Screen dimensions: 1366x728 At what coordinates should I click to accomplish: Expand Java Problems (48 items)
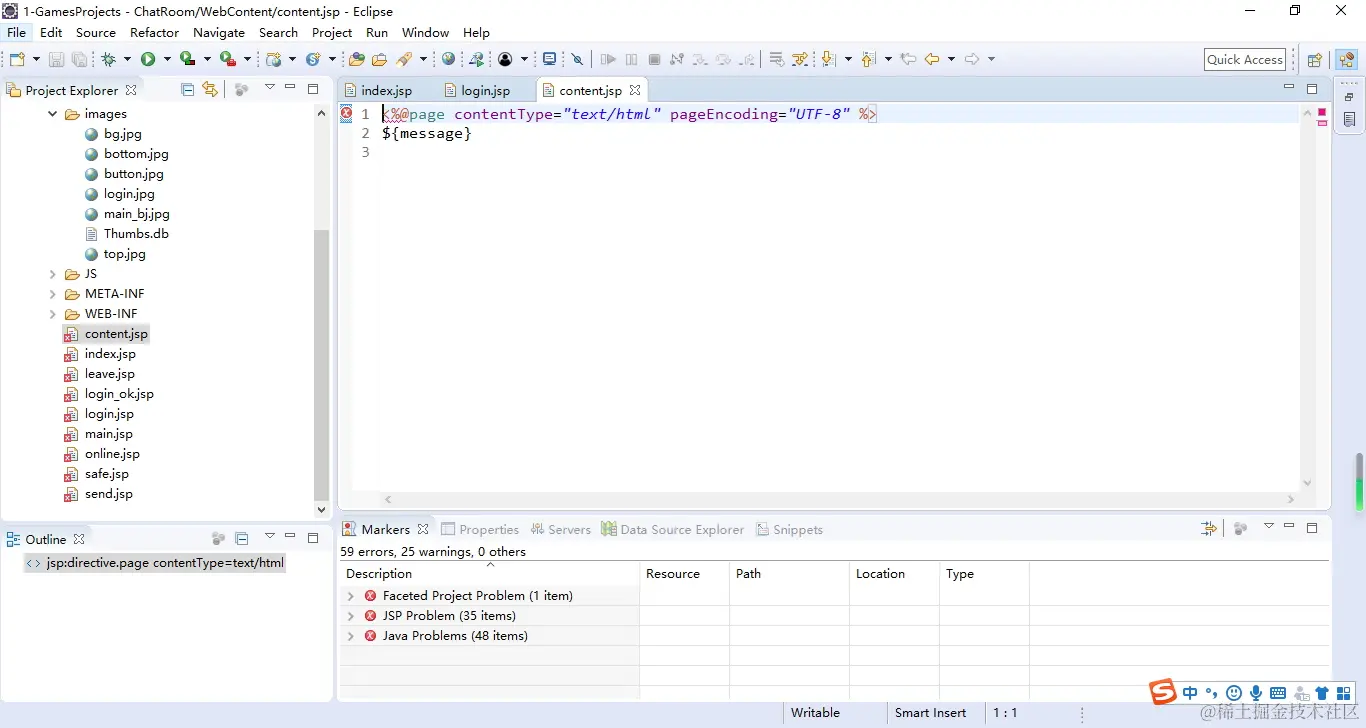pyautogui.click(x=350, y=636)
